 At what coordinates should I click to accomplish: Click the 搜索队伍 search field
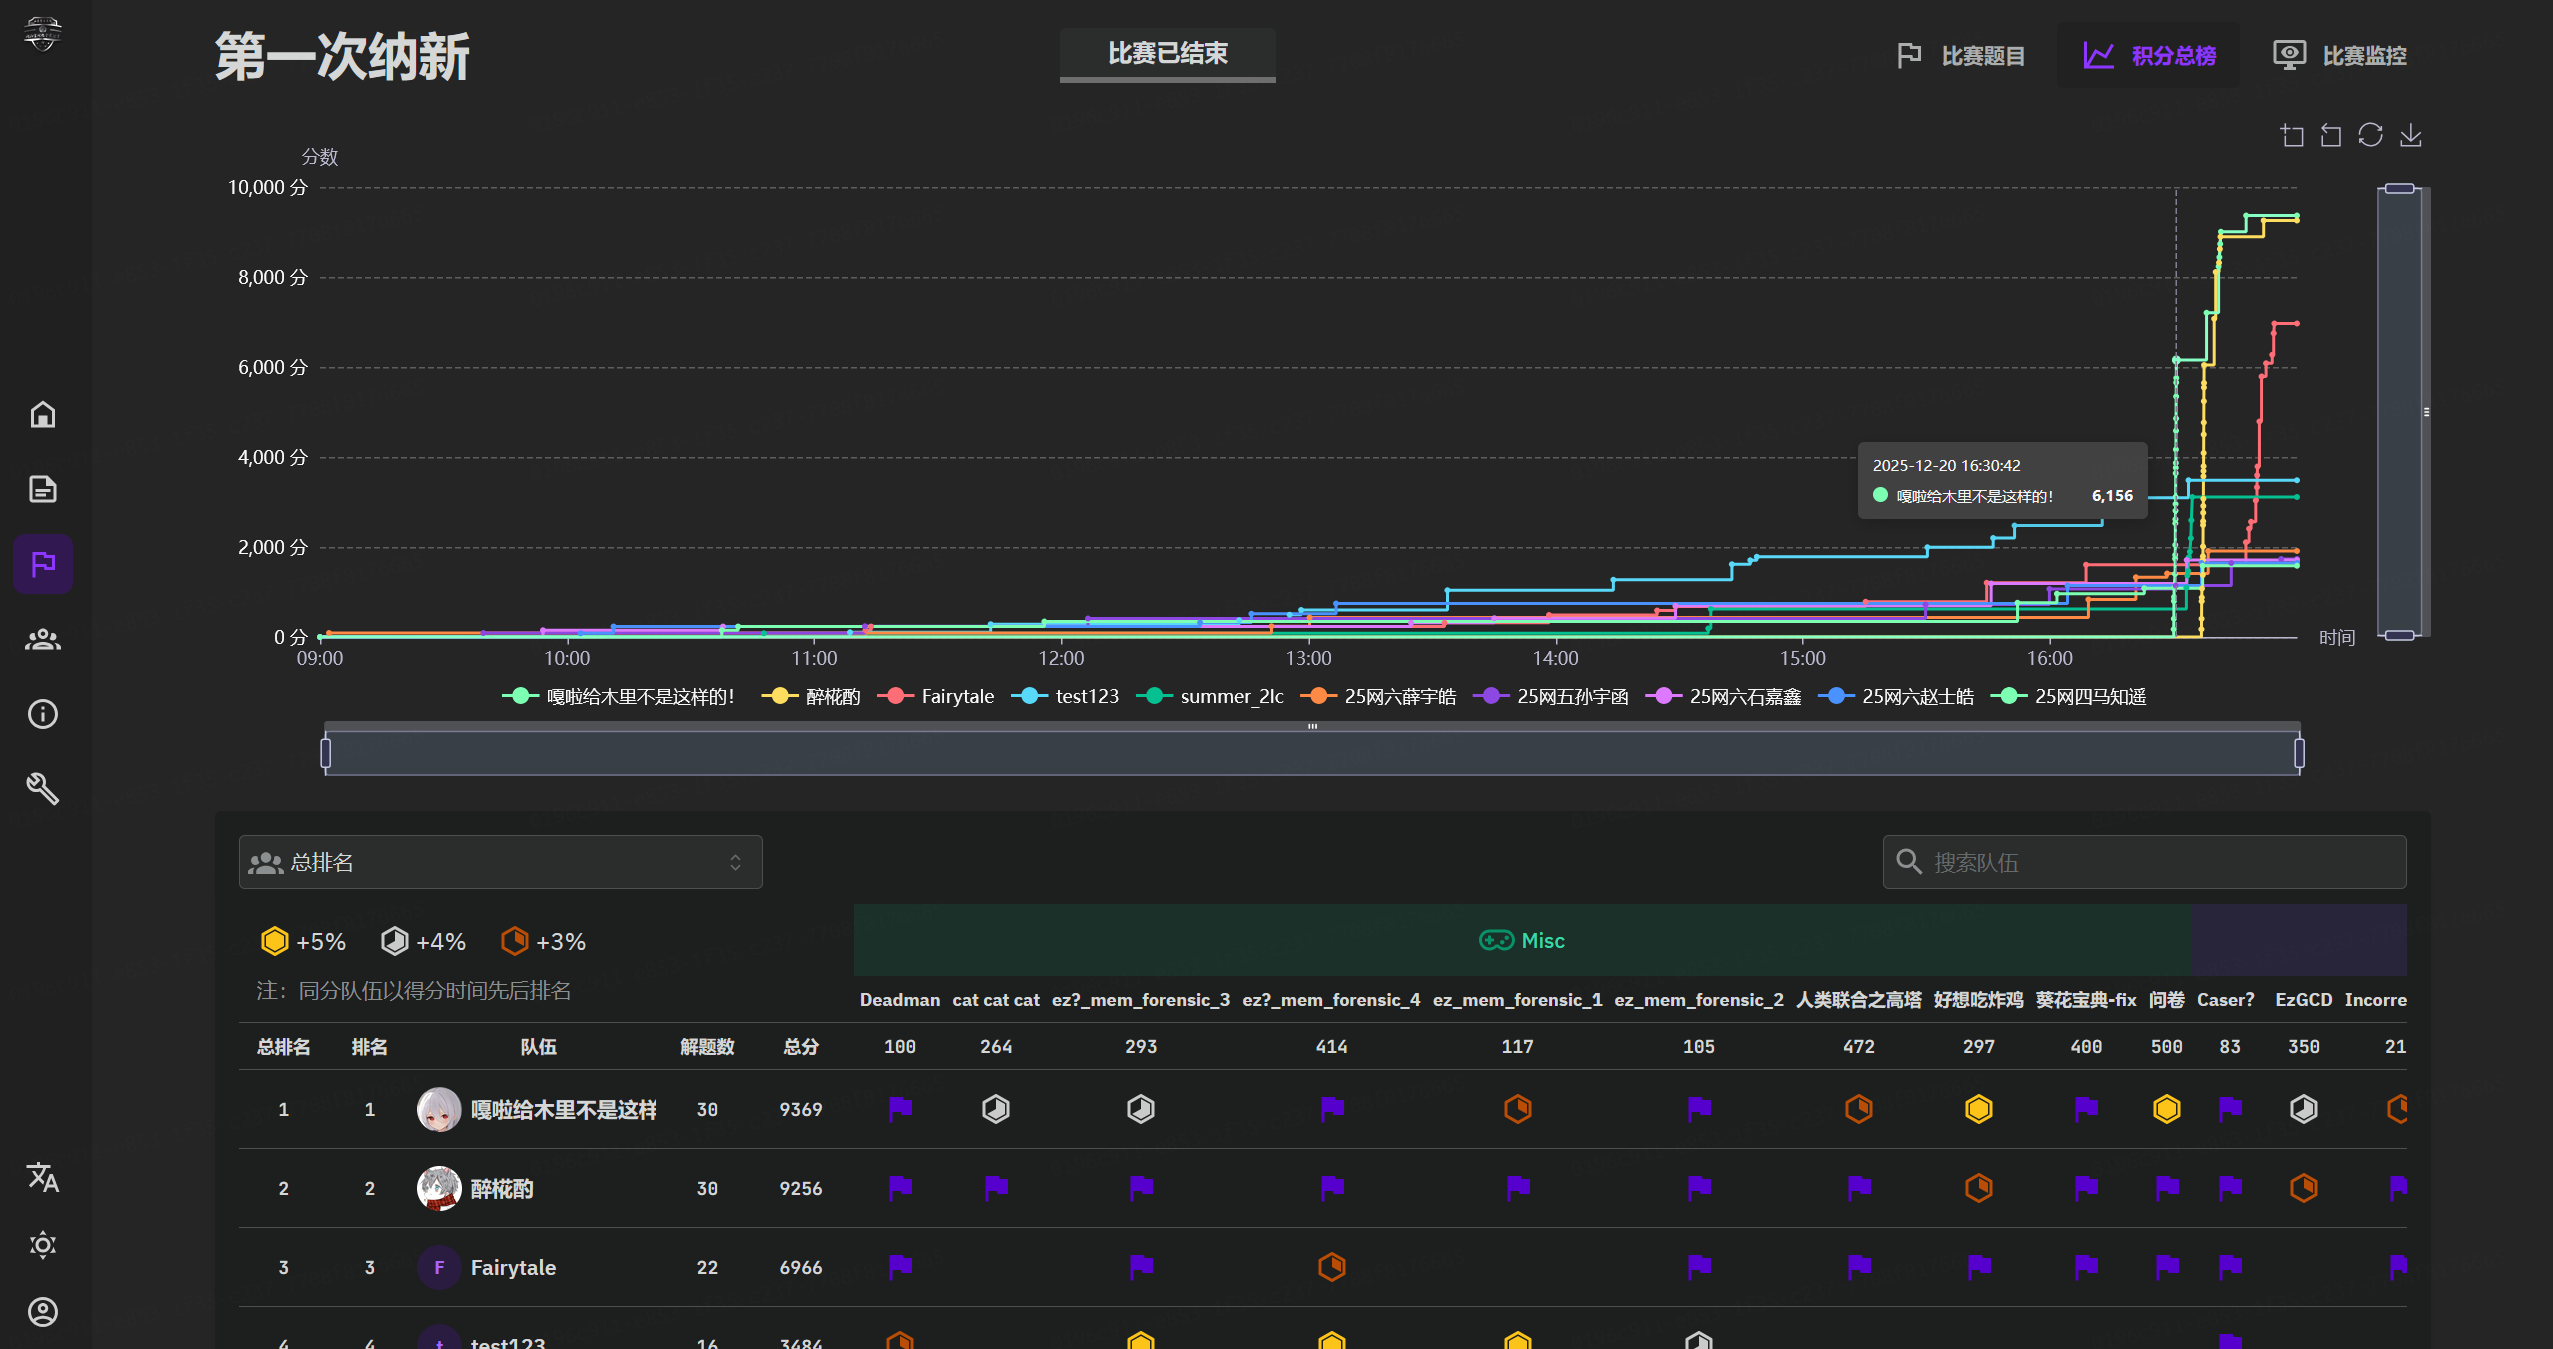pos(2144,862)
